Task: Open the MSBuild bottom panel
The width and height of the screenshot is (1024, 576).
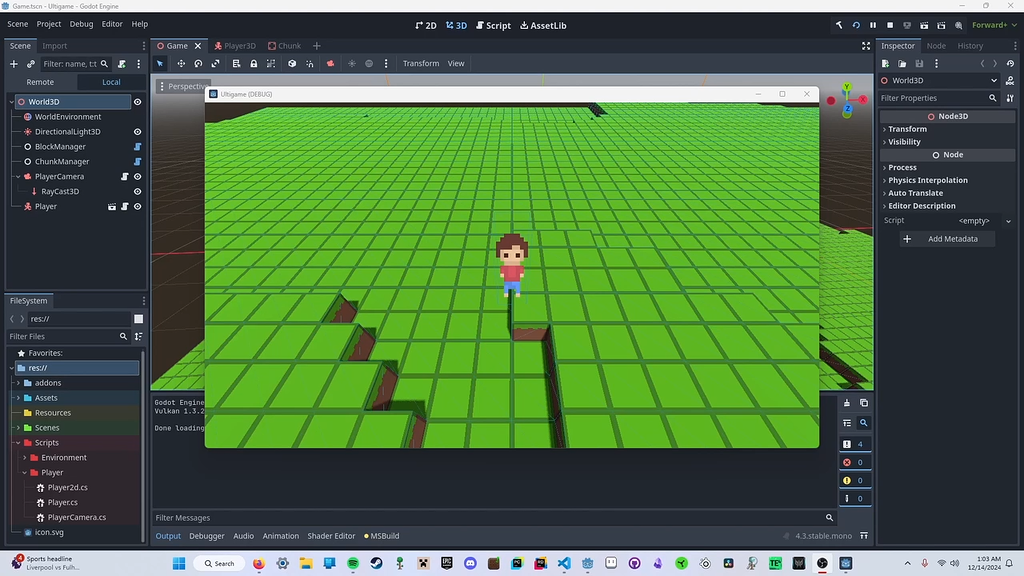Action: (x=382, y=536)
